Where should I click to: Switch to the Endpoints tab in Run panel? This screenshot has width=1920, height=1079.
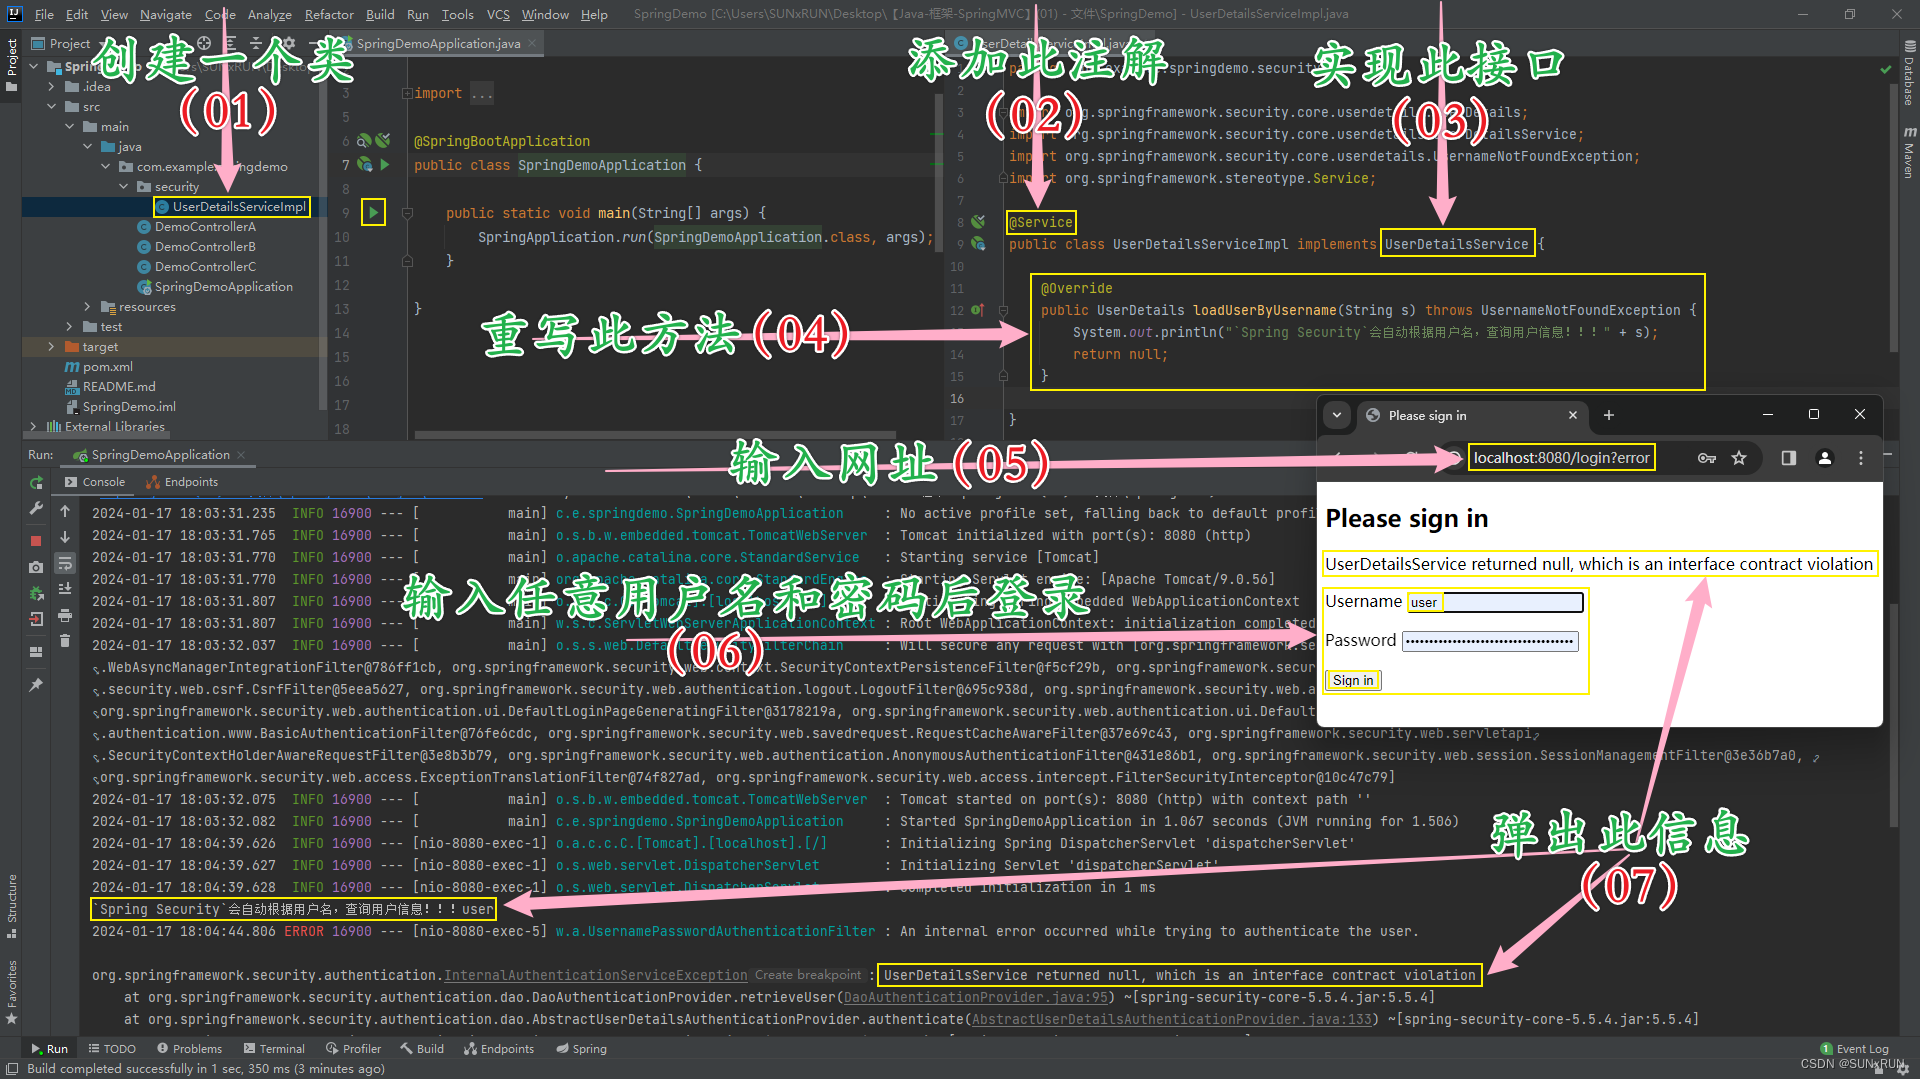click(182, 482)
